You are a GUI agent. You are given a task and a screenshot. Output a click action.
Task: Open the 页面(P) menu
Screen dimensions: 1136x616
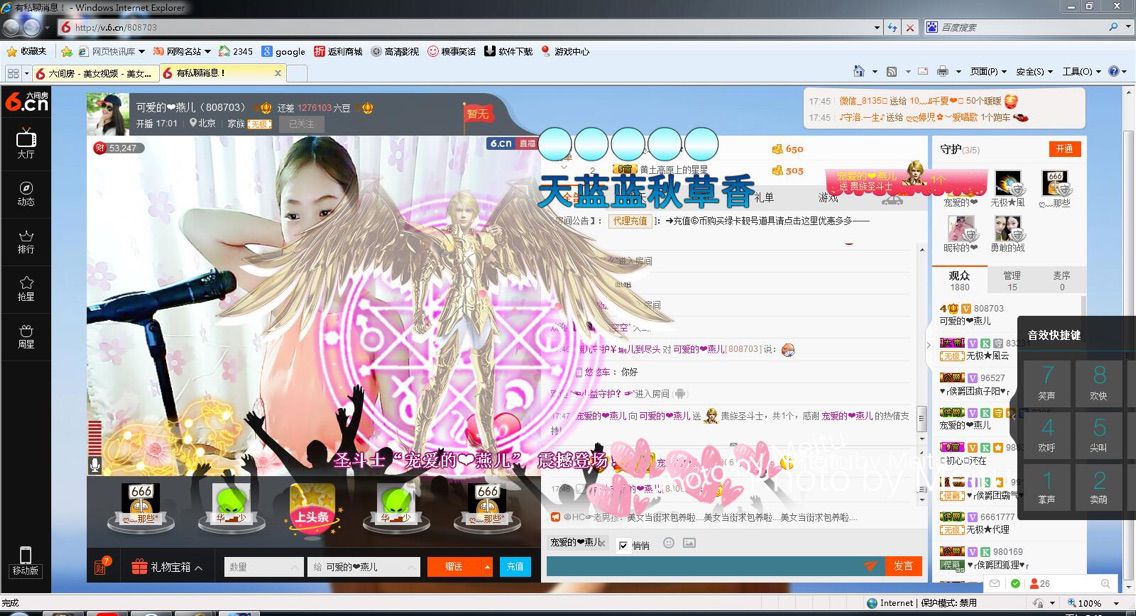988,71
